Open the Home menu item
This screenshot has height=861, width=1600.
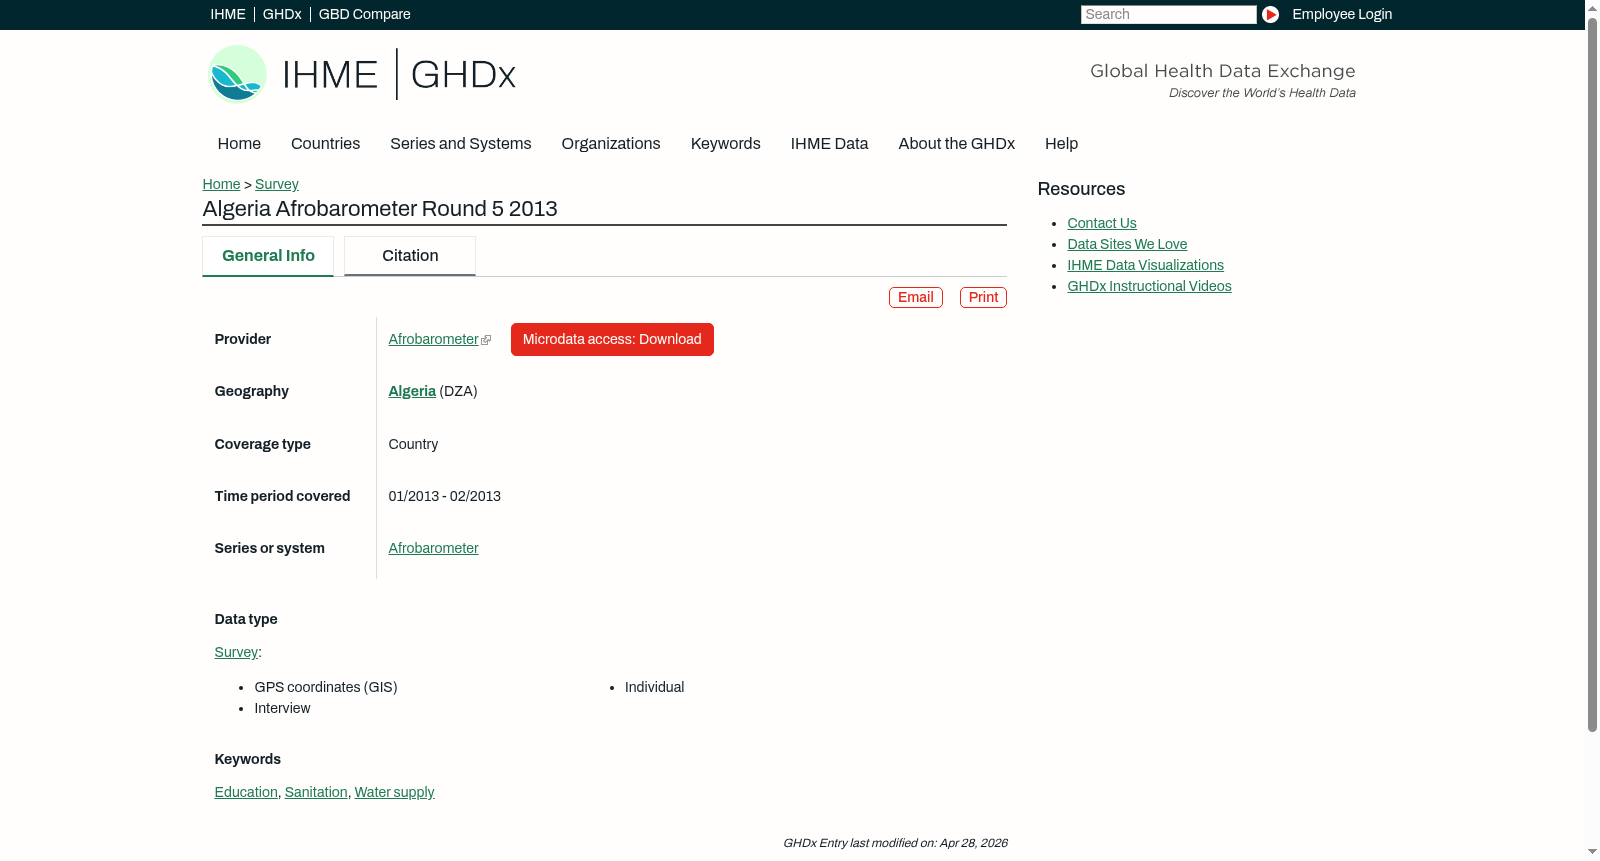239,144
